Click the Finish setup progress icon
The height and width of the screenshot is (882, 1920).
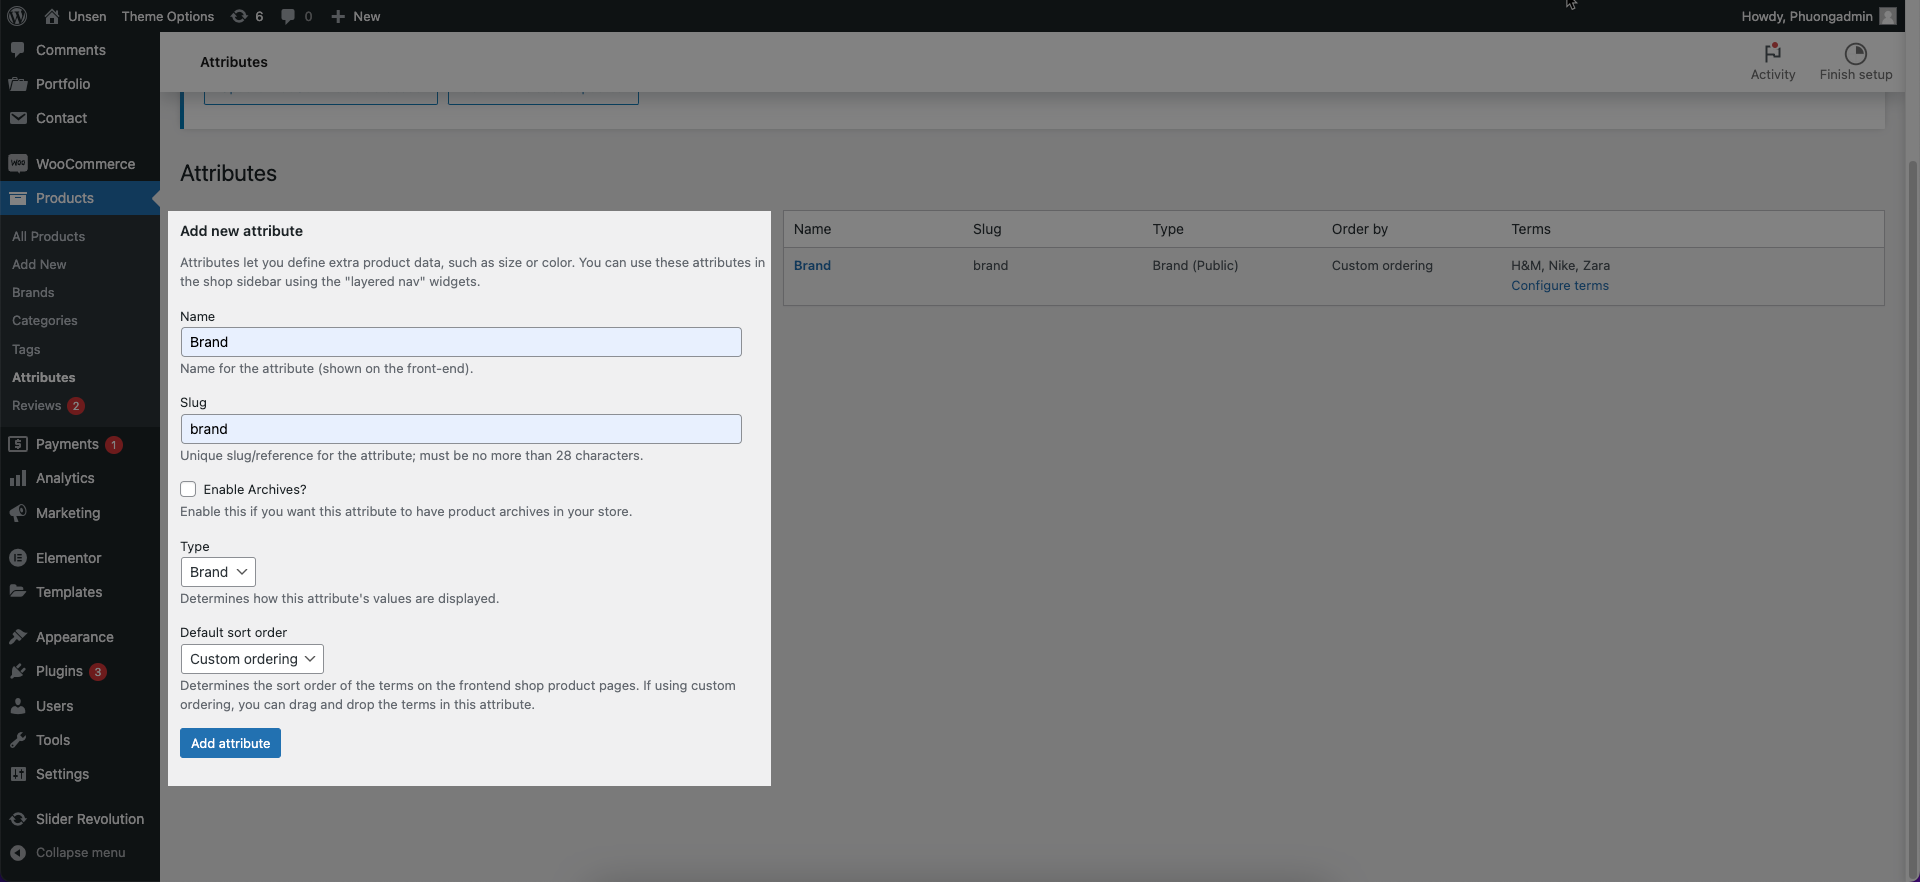click(x=1856, y=53)
